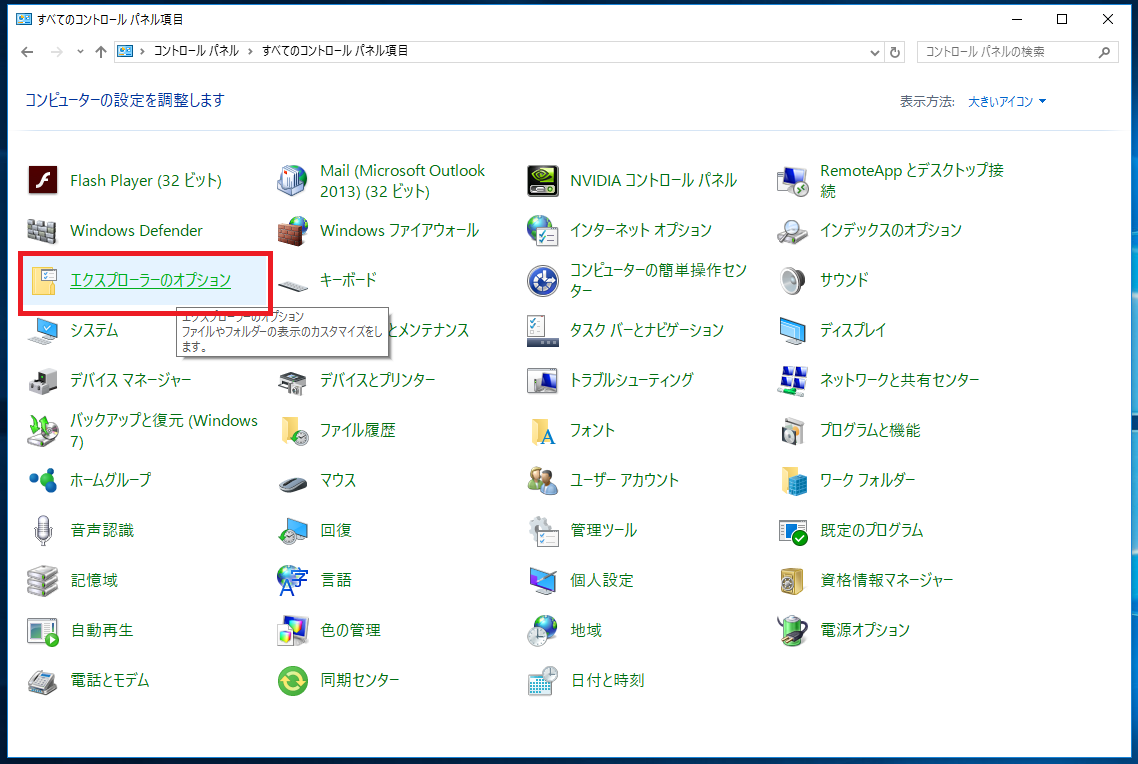Open the タスク バーとナビゲーション icon

[543, 331]
